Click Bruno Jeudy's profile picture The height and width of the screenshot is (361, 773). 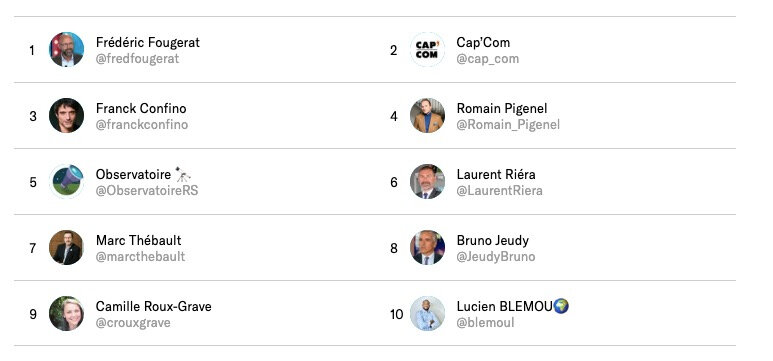pyautogui.click(x=427, y=248)
